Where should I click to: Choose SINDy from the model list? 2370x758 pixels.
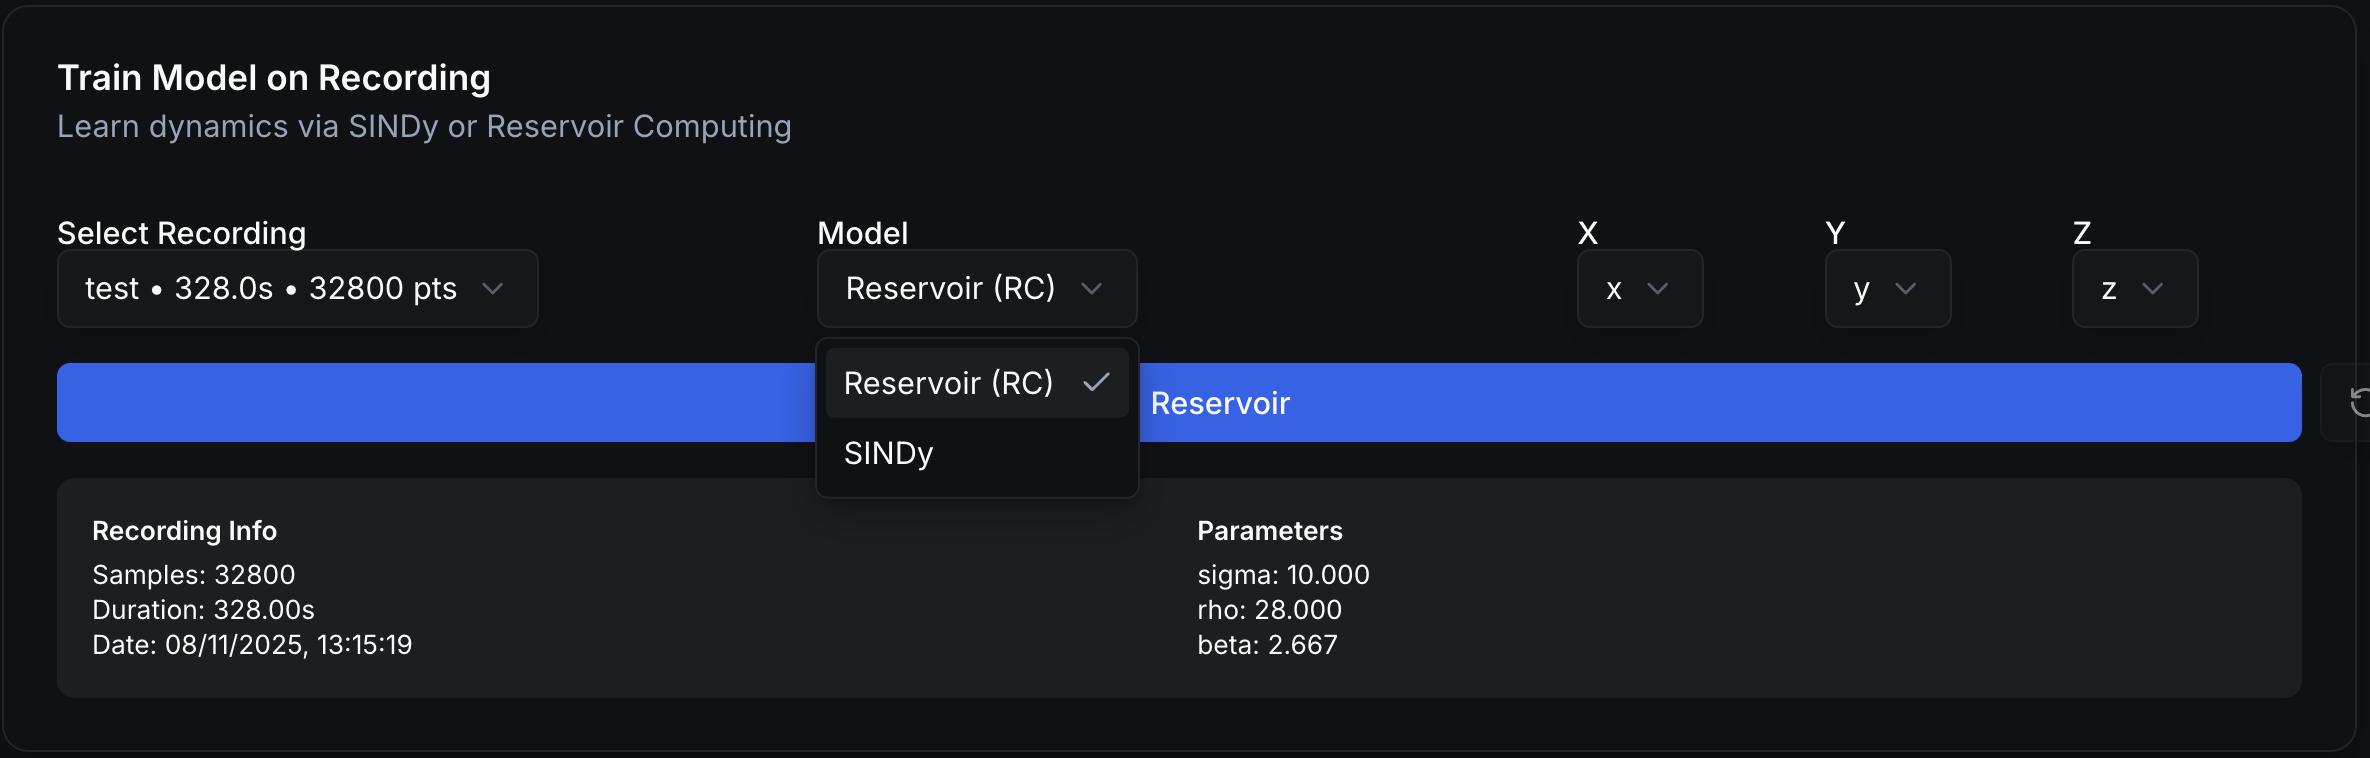point(889,453)
